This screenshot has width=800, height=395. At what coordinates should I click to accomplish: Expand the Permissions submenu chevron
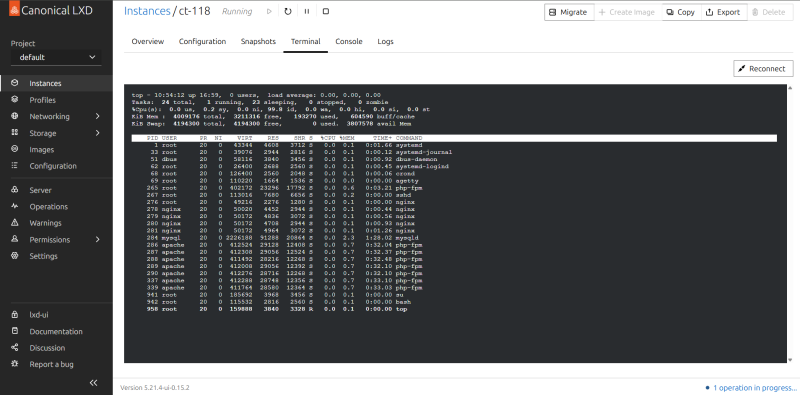[97, 239]
